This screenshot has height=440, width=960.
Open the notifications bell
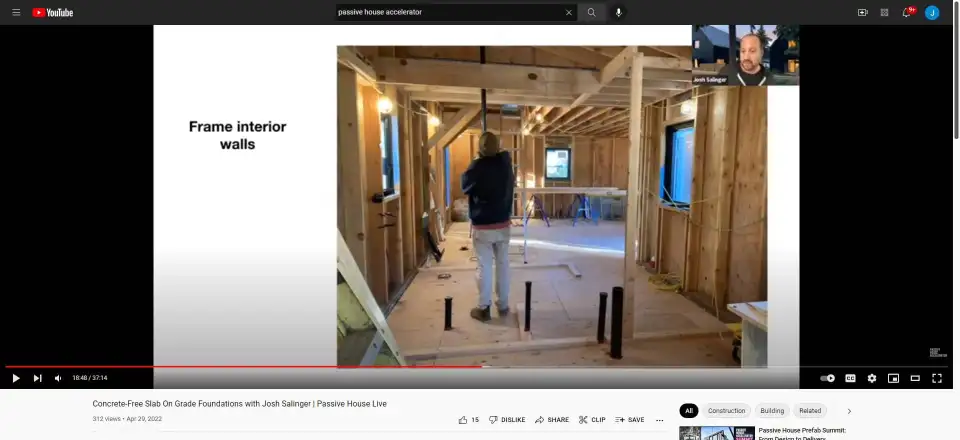[908, 12]
